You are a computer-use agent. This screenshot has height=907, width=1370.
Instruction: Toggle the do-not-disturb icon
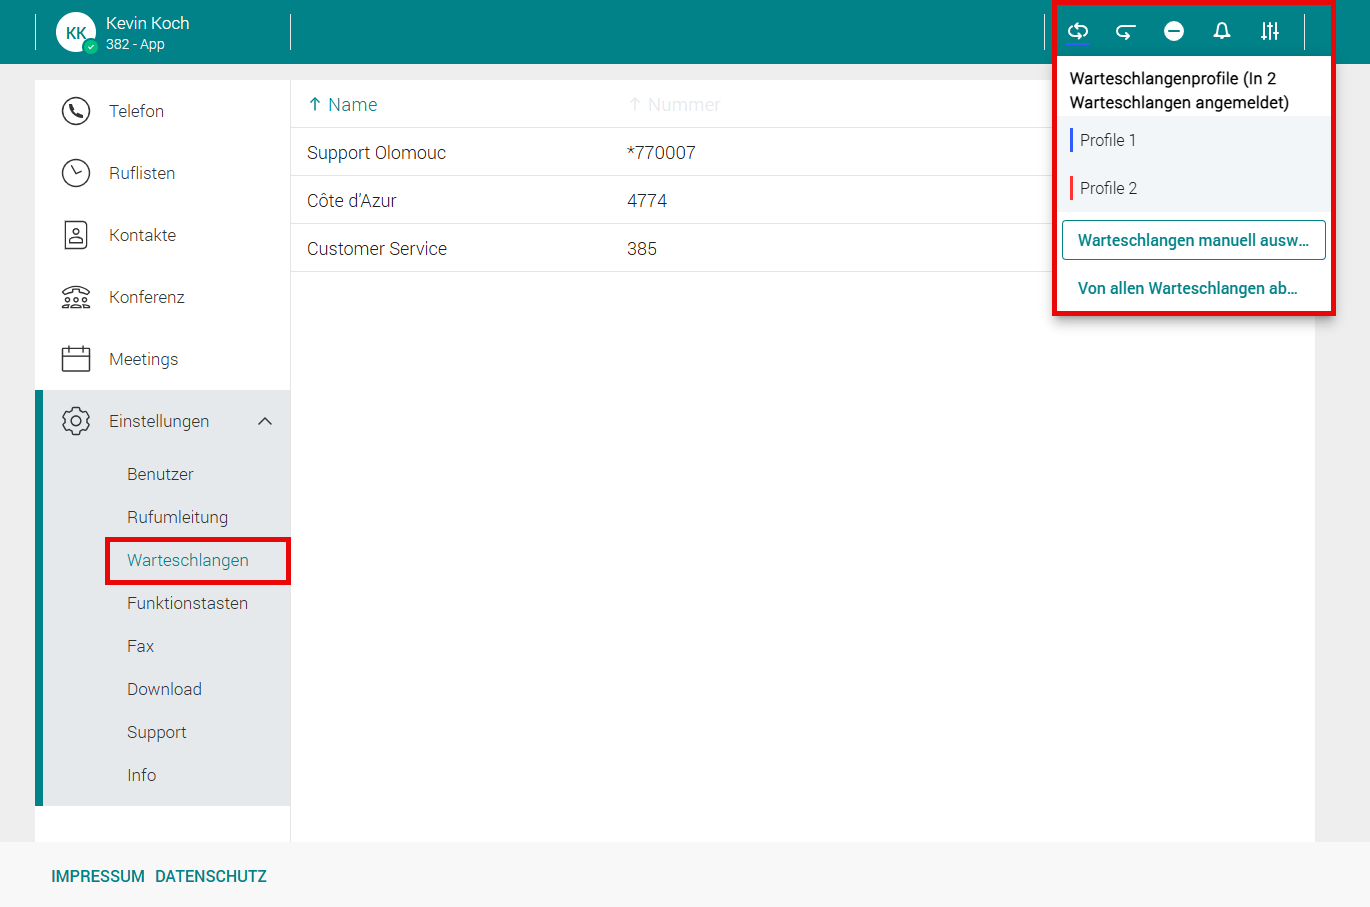point(1174,31)
